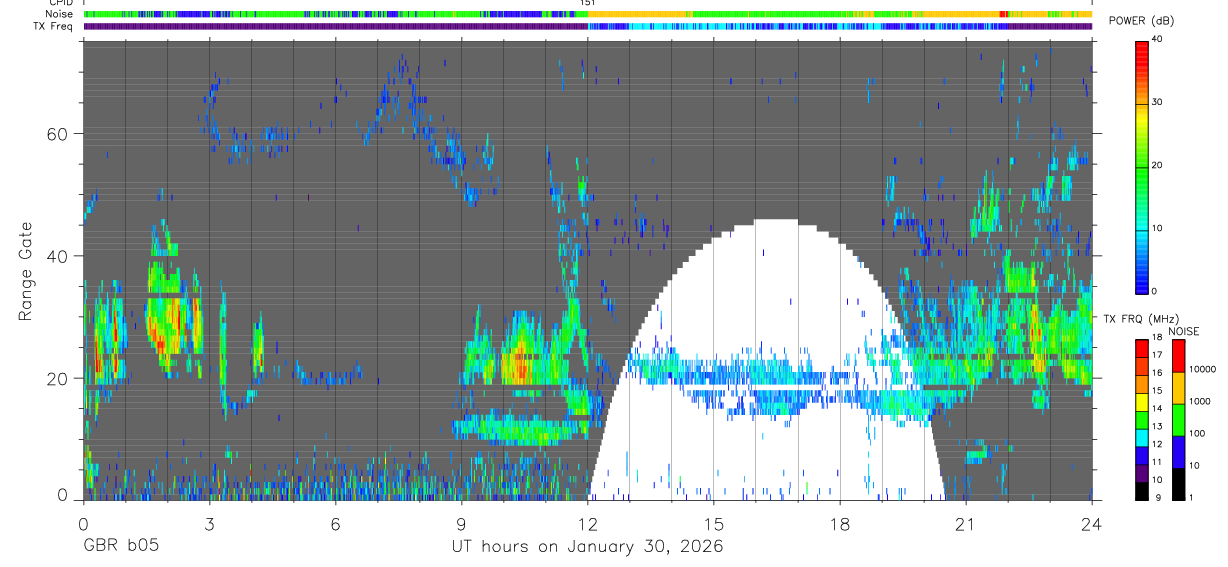Click the 30 tick on the power colorbar
Image resolution: width=1228 pixels, height=567 pixels.
[1159, 103]
